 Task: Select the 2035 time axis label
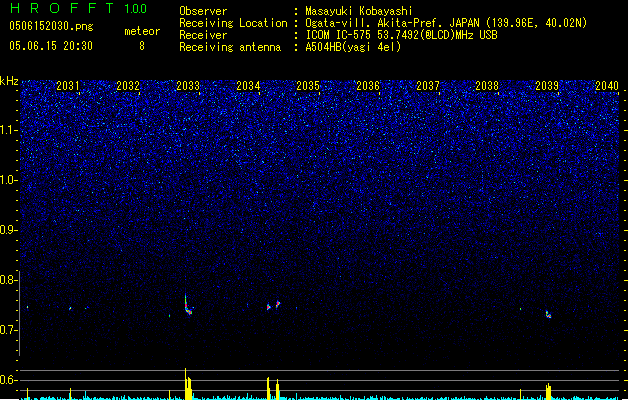tap(308, 86)
